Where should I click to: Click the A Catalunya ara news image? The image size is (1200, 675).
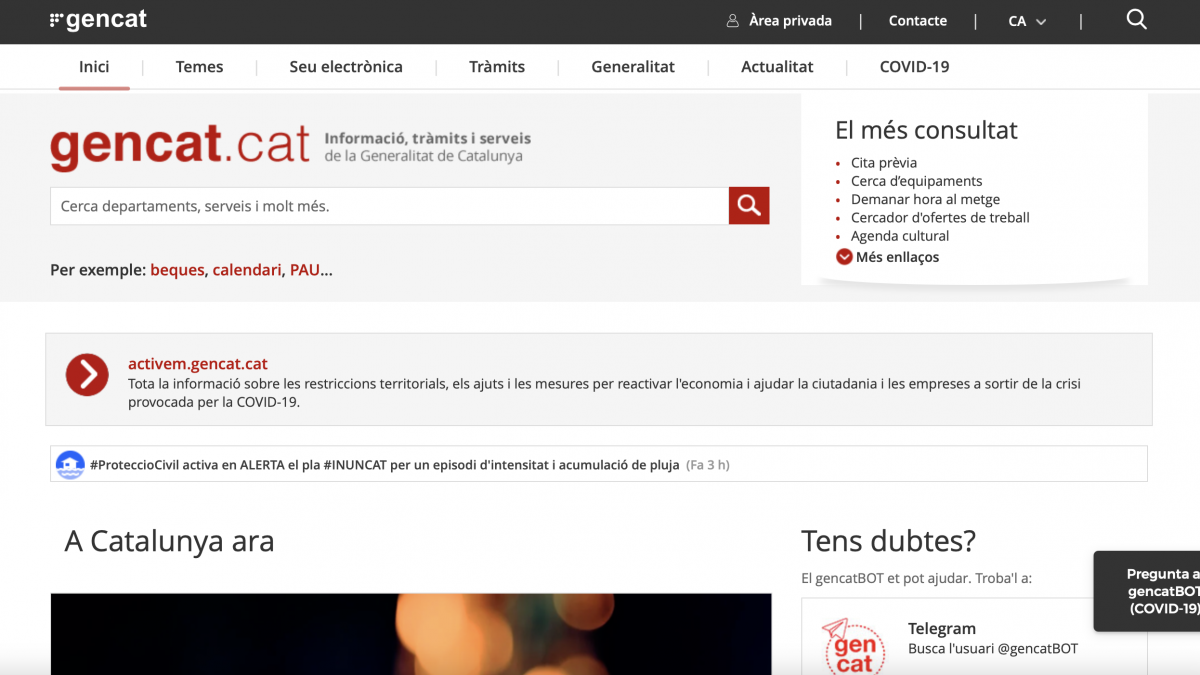[x=411, y=634]
